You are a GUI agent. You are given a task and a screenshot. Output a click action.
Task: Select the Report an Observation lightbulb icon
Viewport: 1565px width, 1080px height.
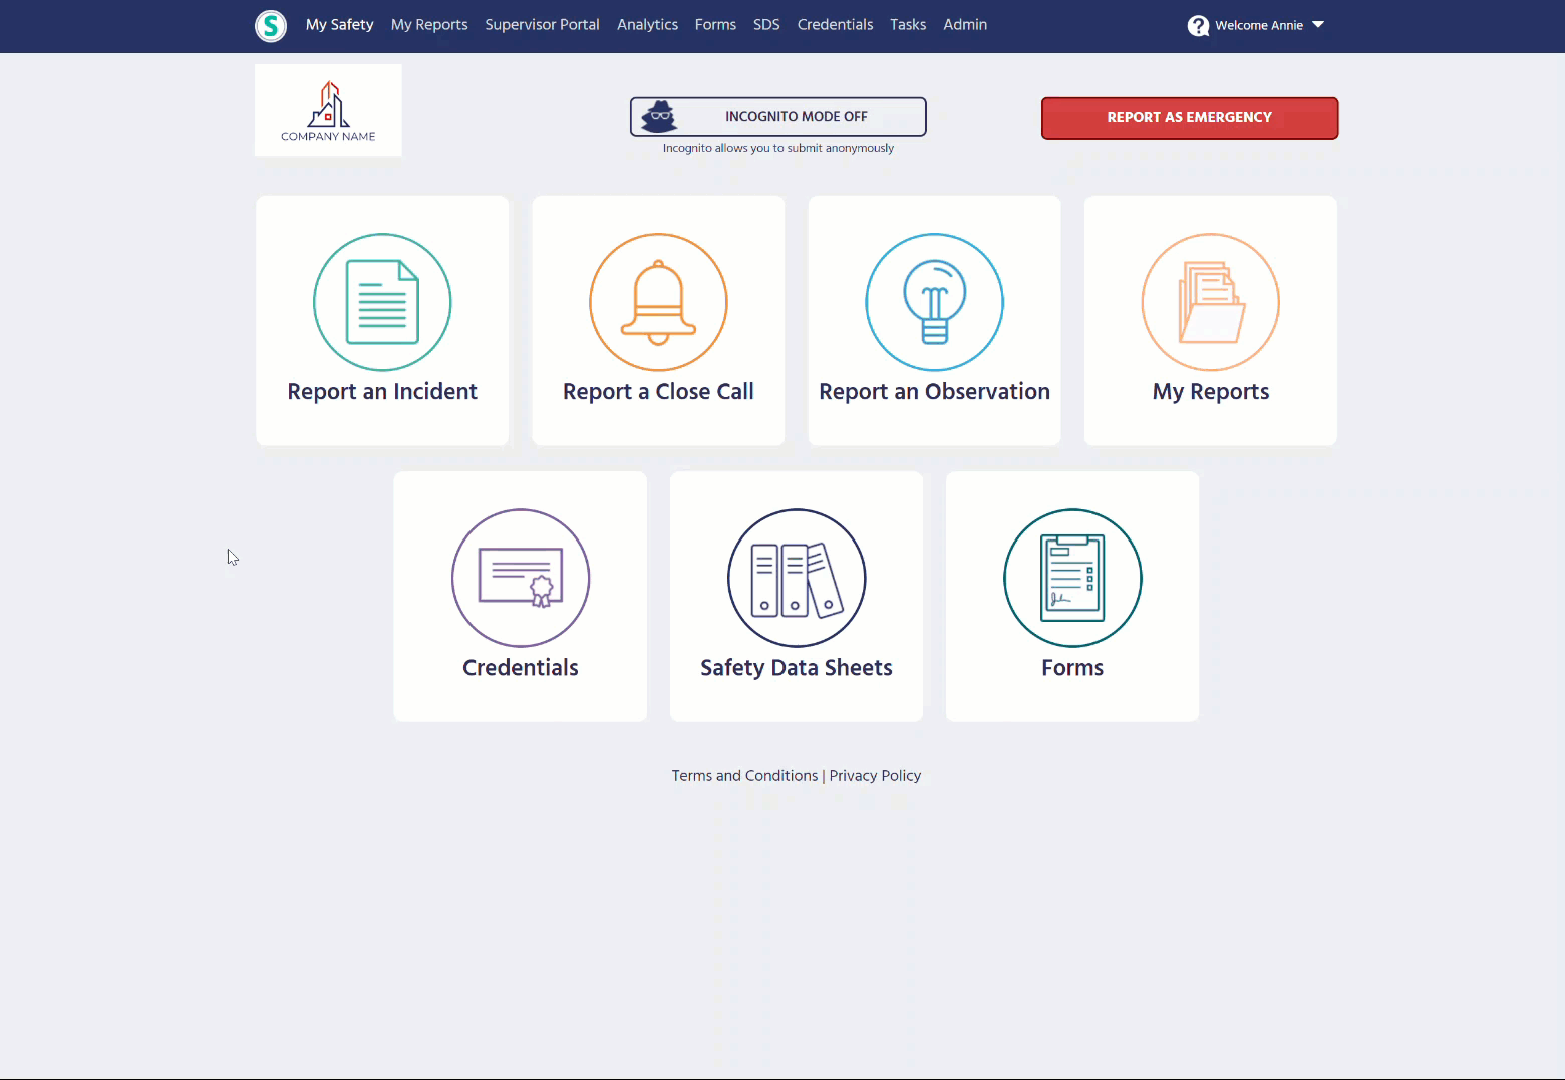point(934,302)
